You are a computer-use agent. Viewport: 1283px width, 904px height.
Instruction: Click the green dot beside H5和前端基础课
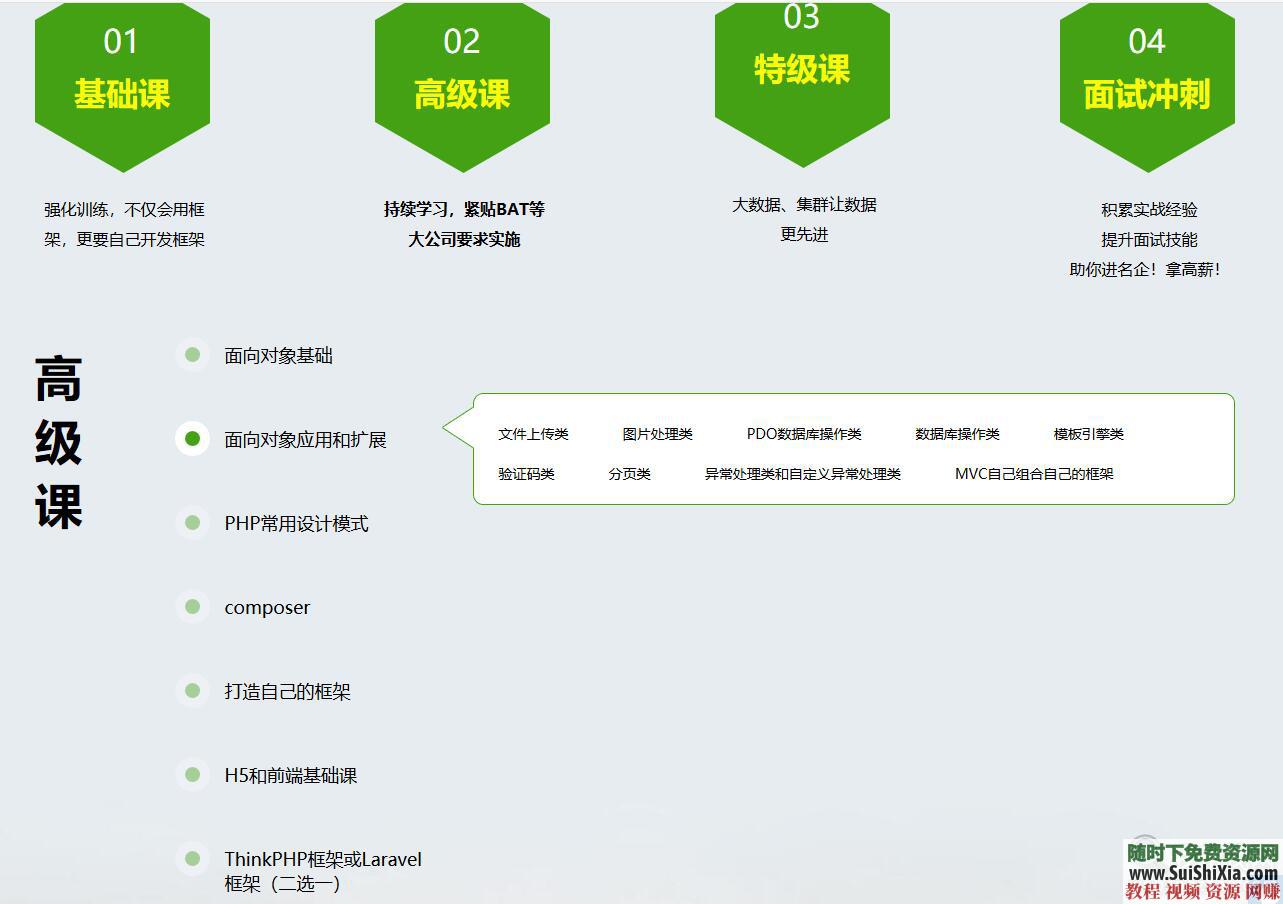(x=192, y=774)
